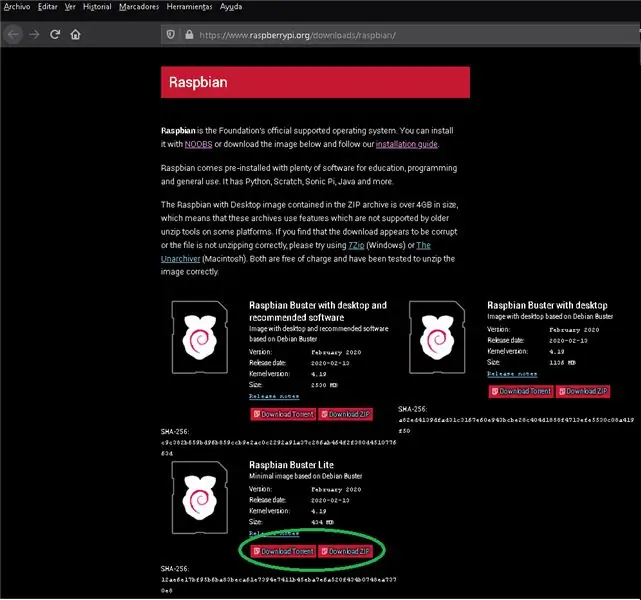Open Release notes for Buster with desktop
Viewport: 641px width, 600px height.
click(512, 374)
